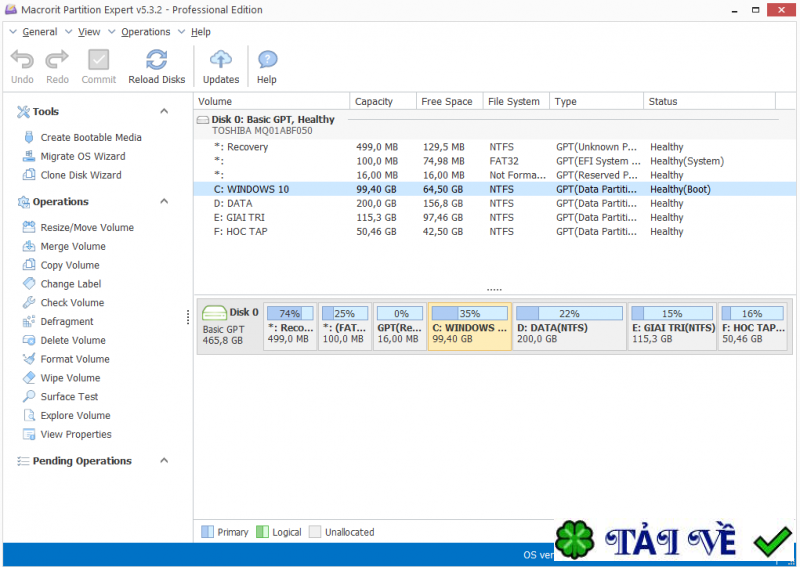Image resolution: width=800 pixels, height=567 pixels.
Task: Start Defragment operation
Action: (x=58, y=322)
